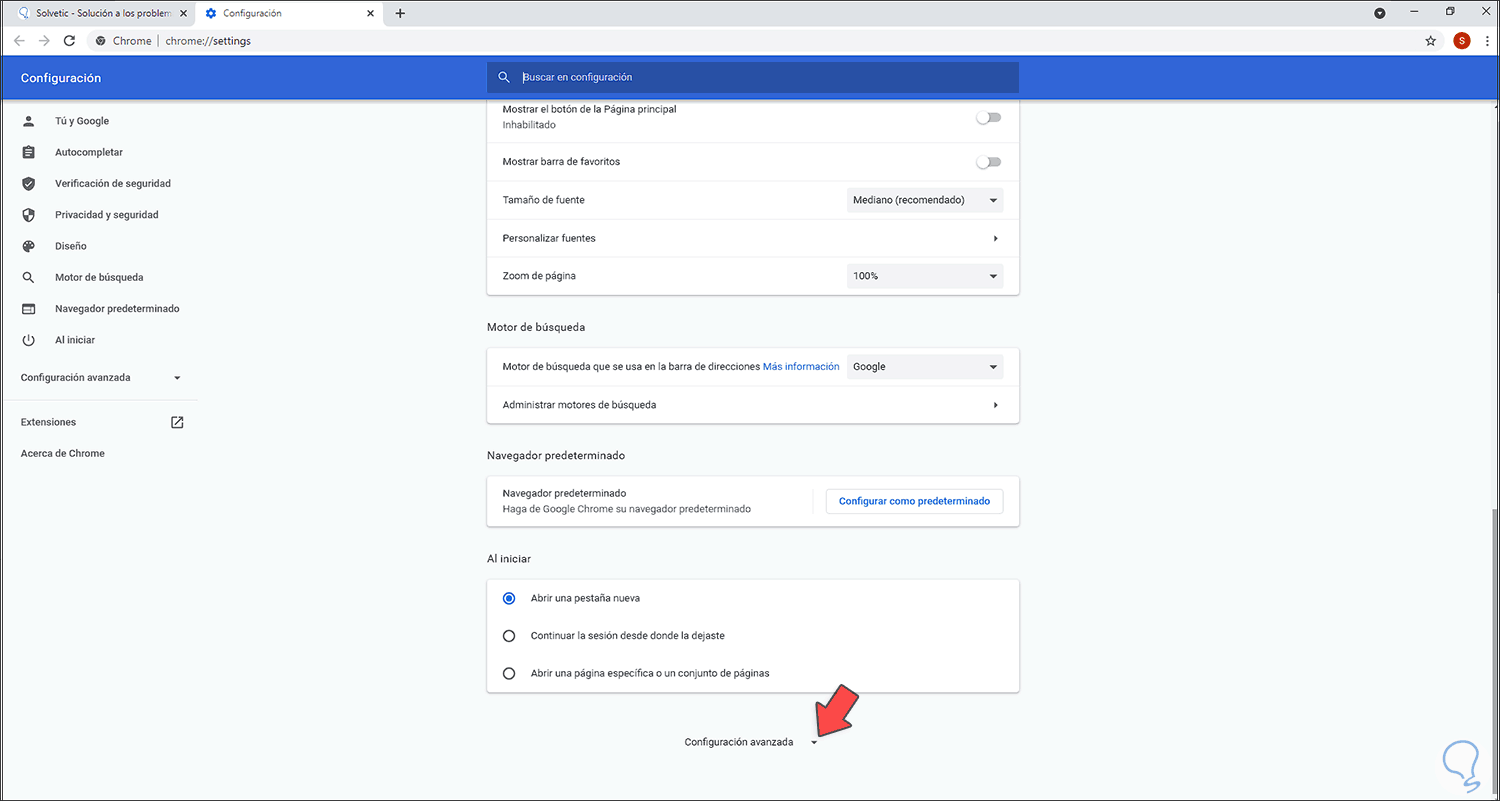
Task: Click the Autocompletar clipboard icon
Action: tap(28, 152)
